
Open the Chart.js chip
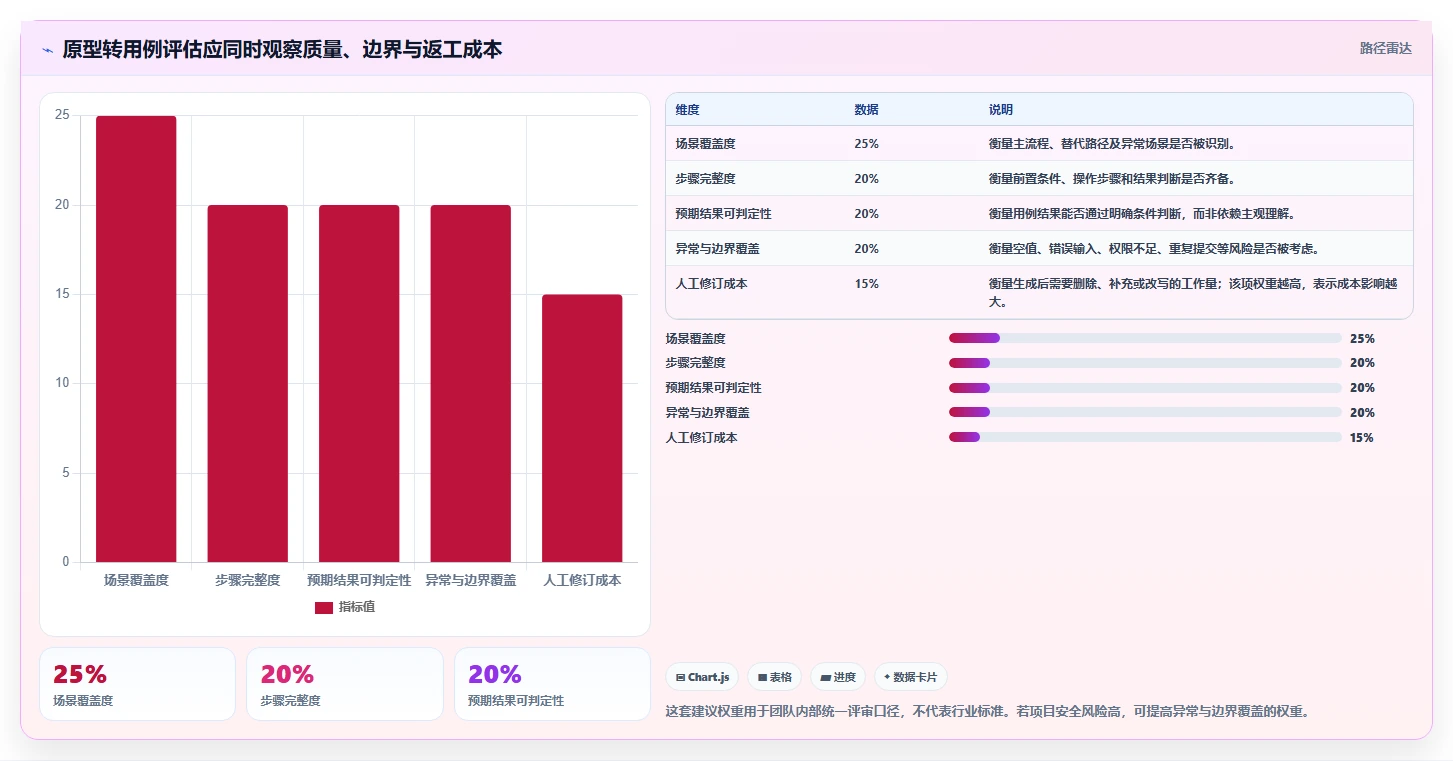[702, 677]
